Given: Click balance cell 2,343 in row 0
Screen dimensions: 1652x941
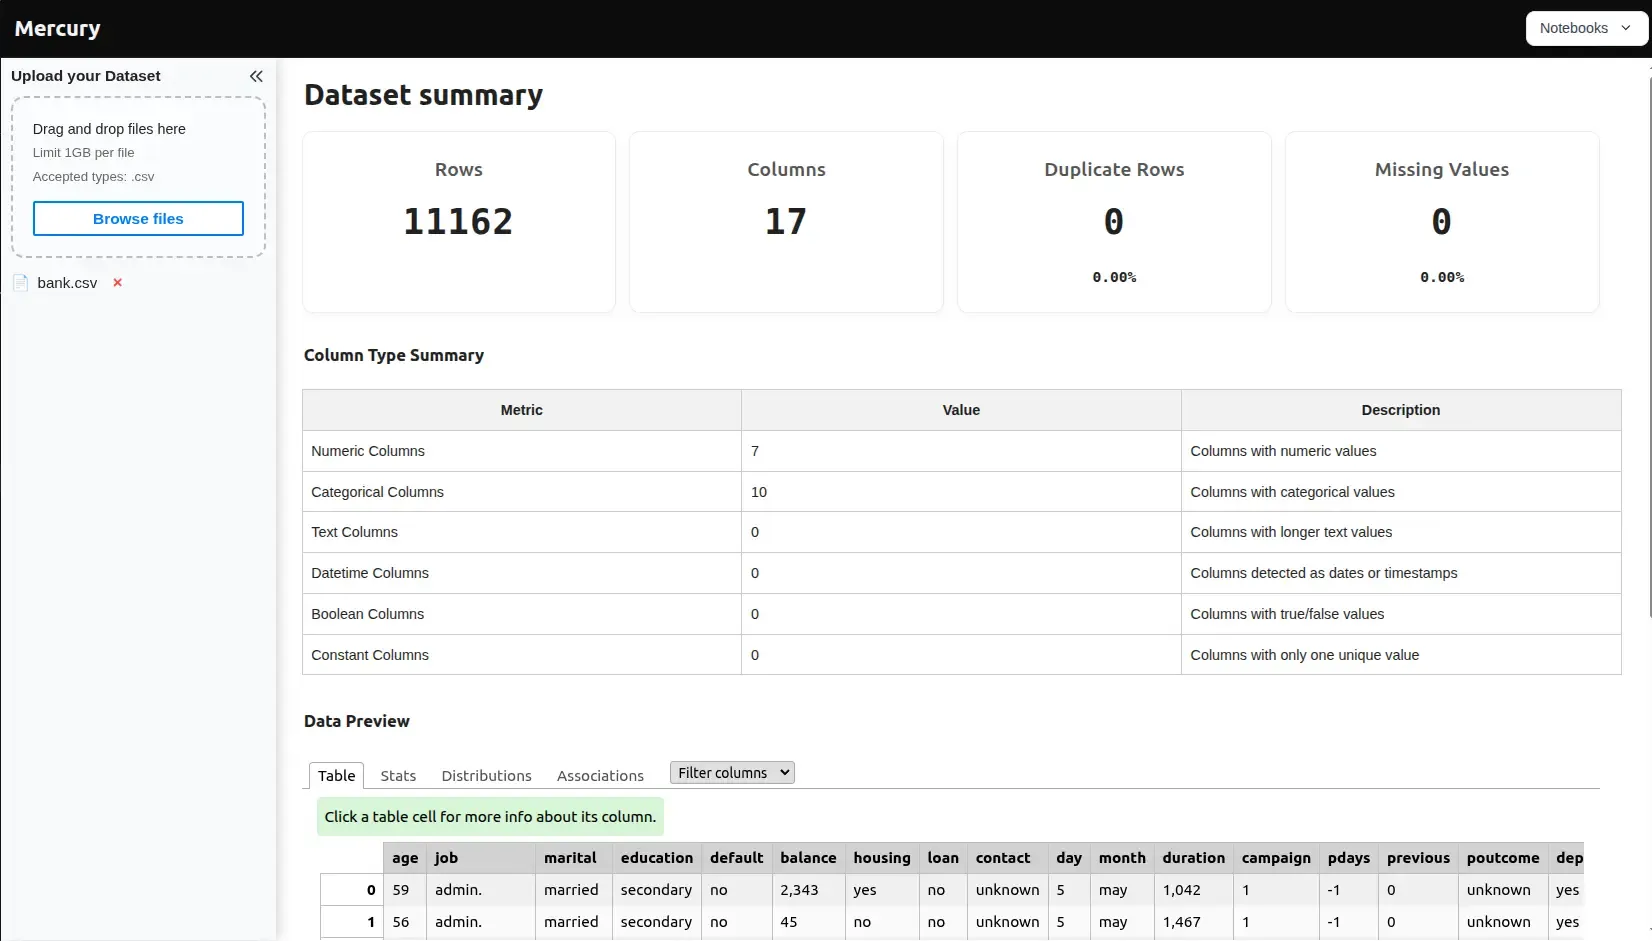Looking at the screenshot, I should (808, 890).
